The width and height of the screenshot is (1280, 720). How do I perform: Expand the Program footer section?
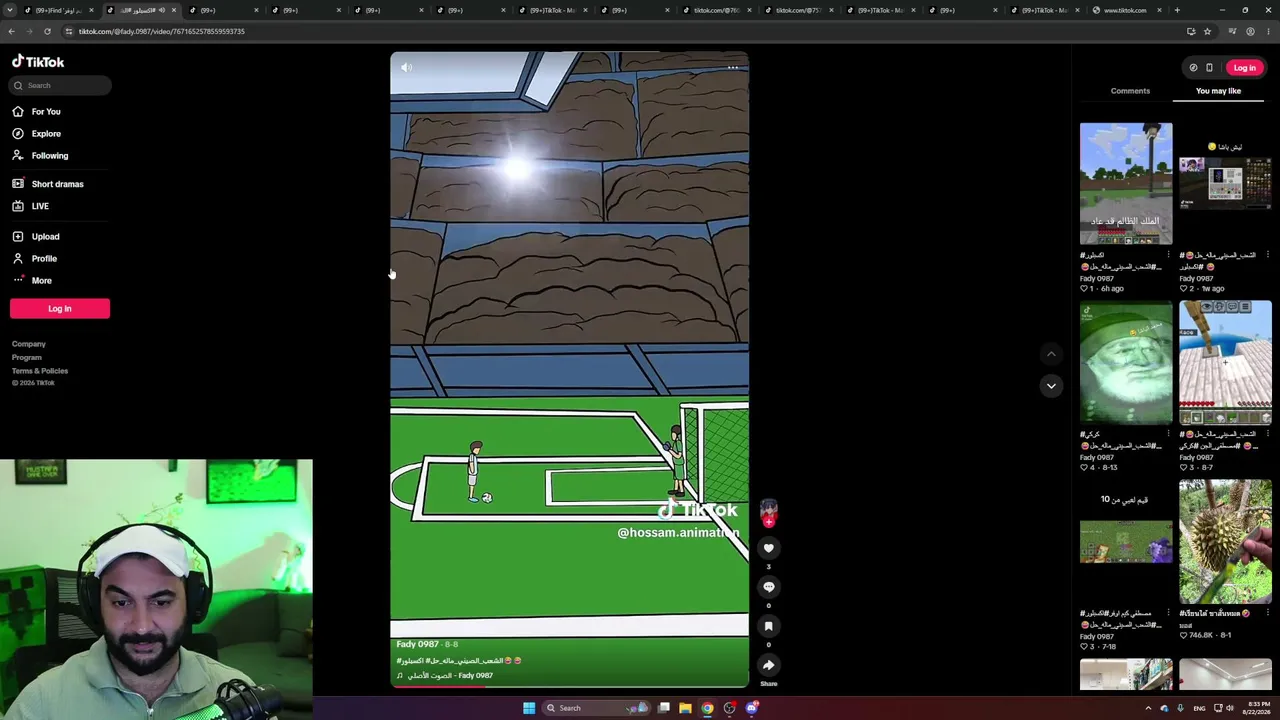27,357
